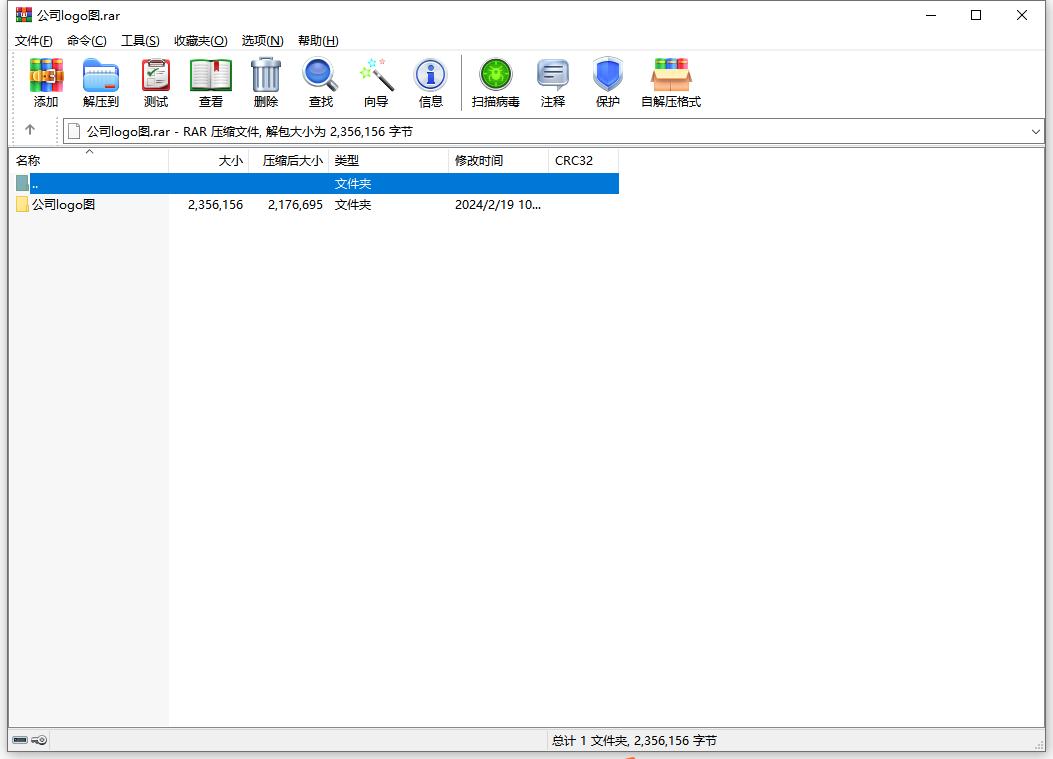Viewport: 1053px width, 759px height.
Task: Click the 删除 (Delete) trash icon
Action: pyautogui.click(x=265, y=77)
